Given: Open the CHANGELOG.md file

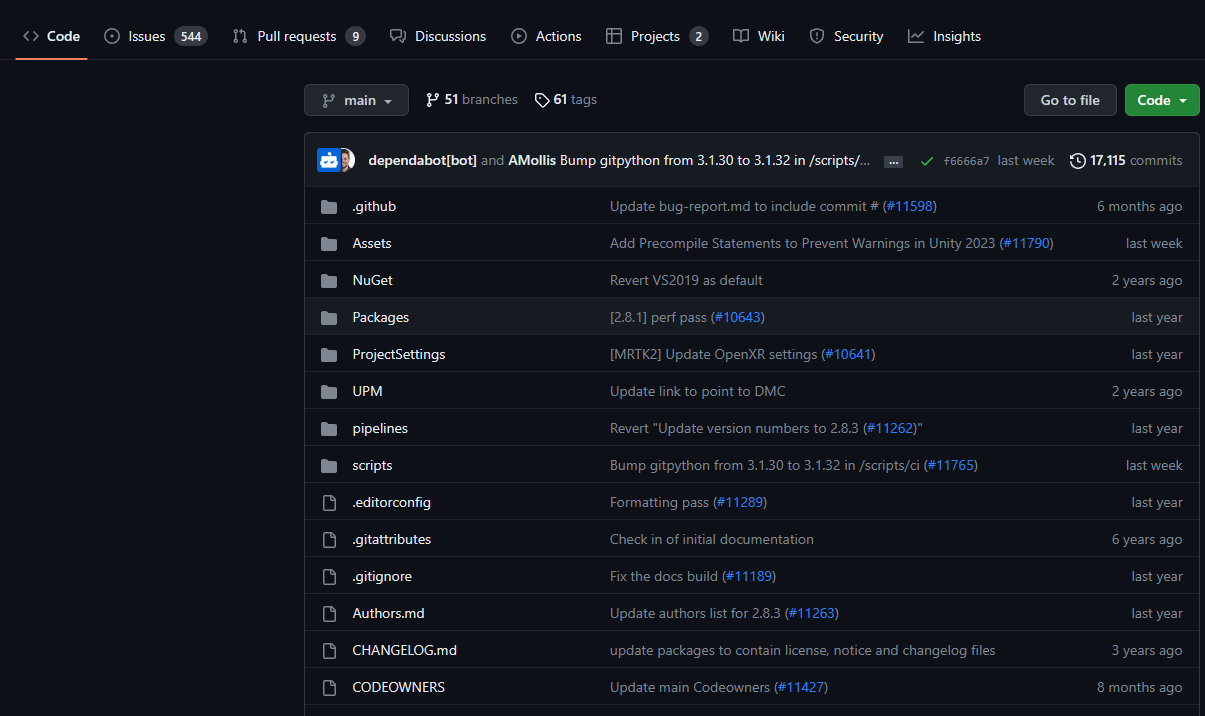Looking at the screenshot, I should (405, 650).
